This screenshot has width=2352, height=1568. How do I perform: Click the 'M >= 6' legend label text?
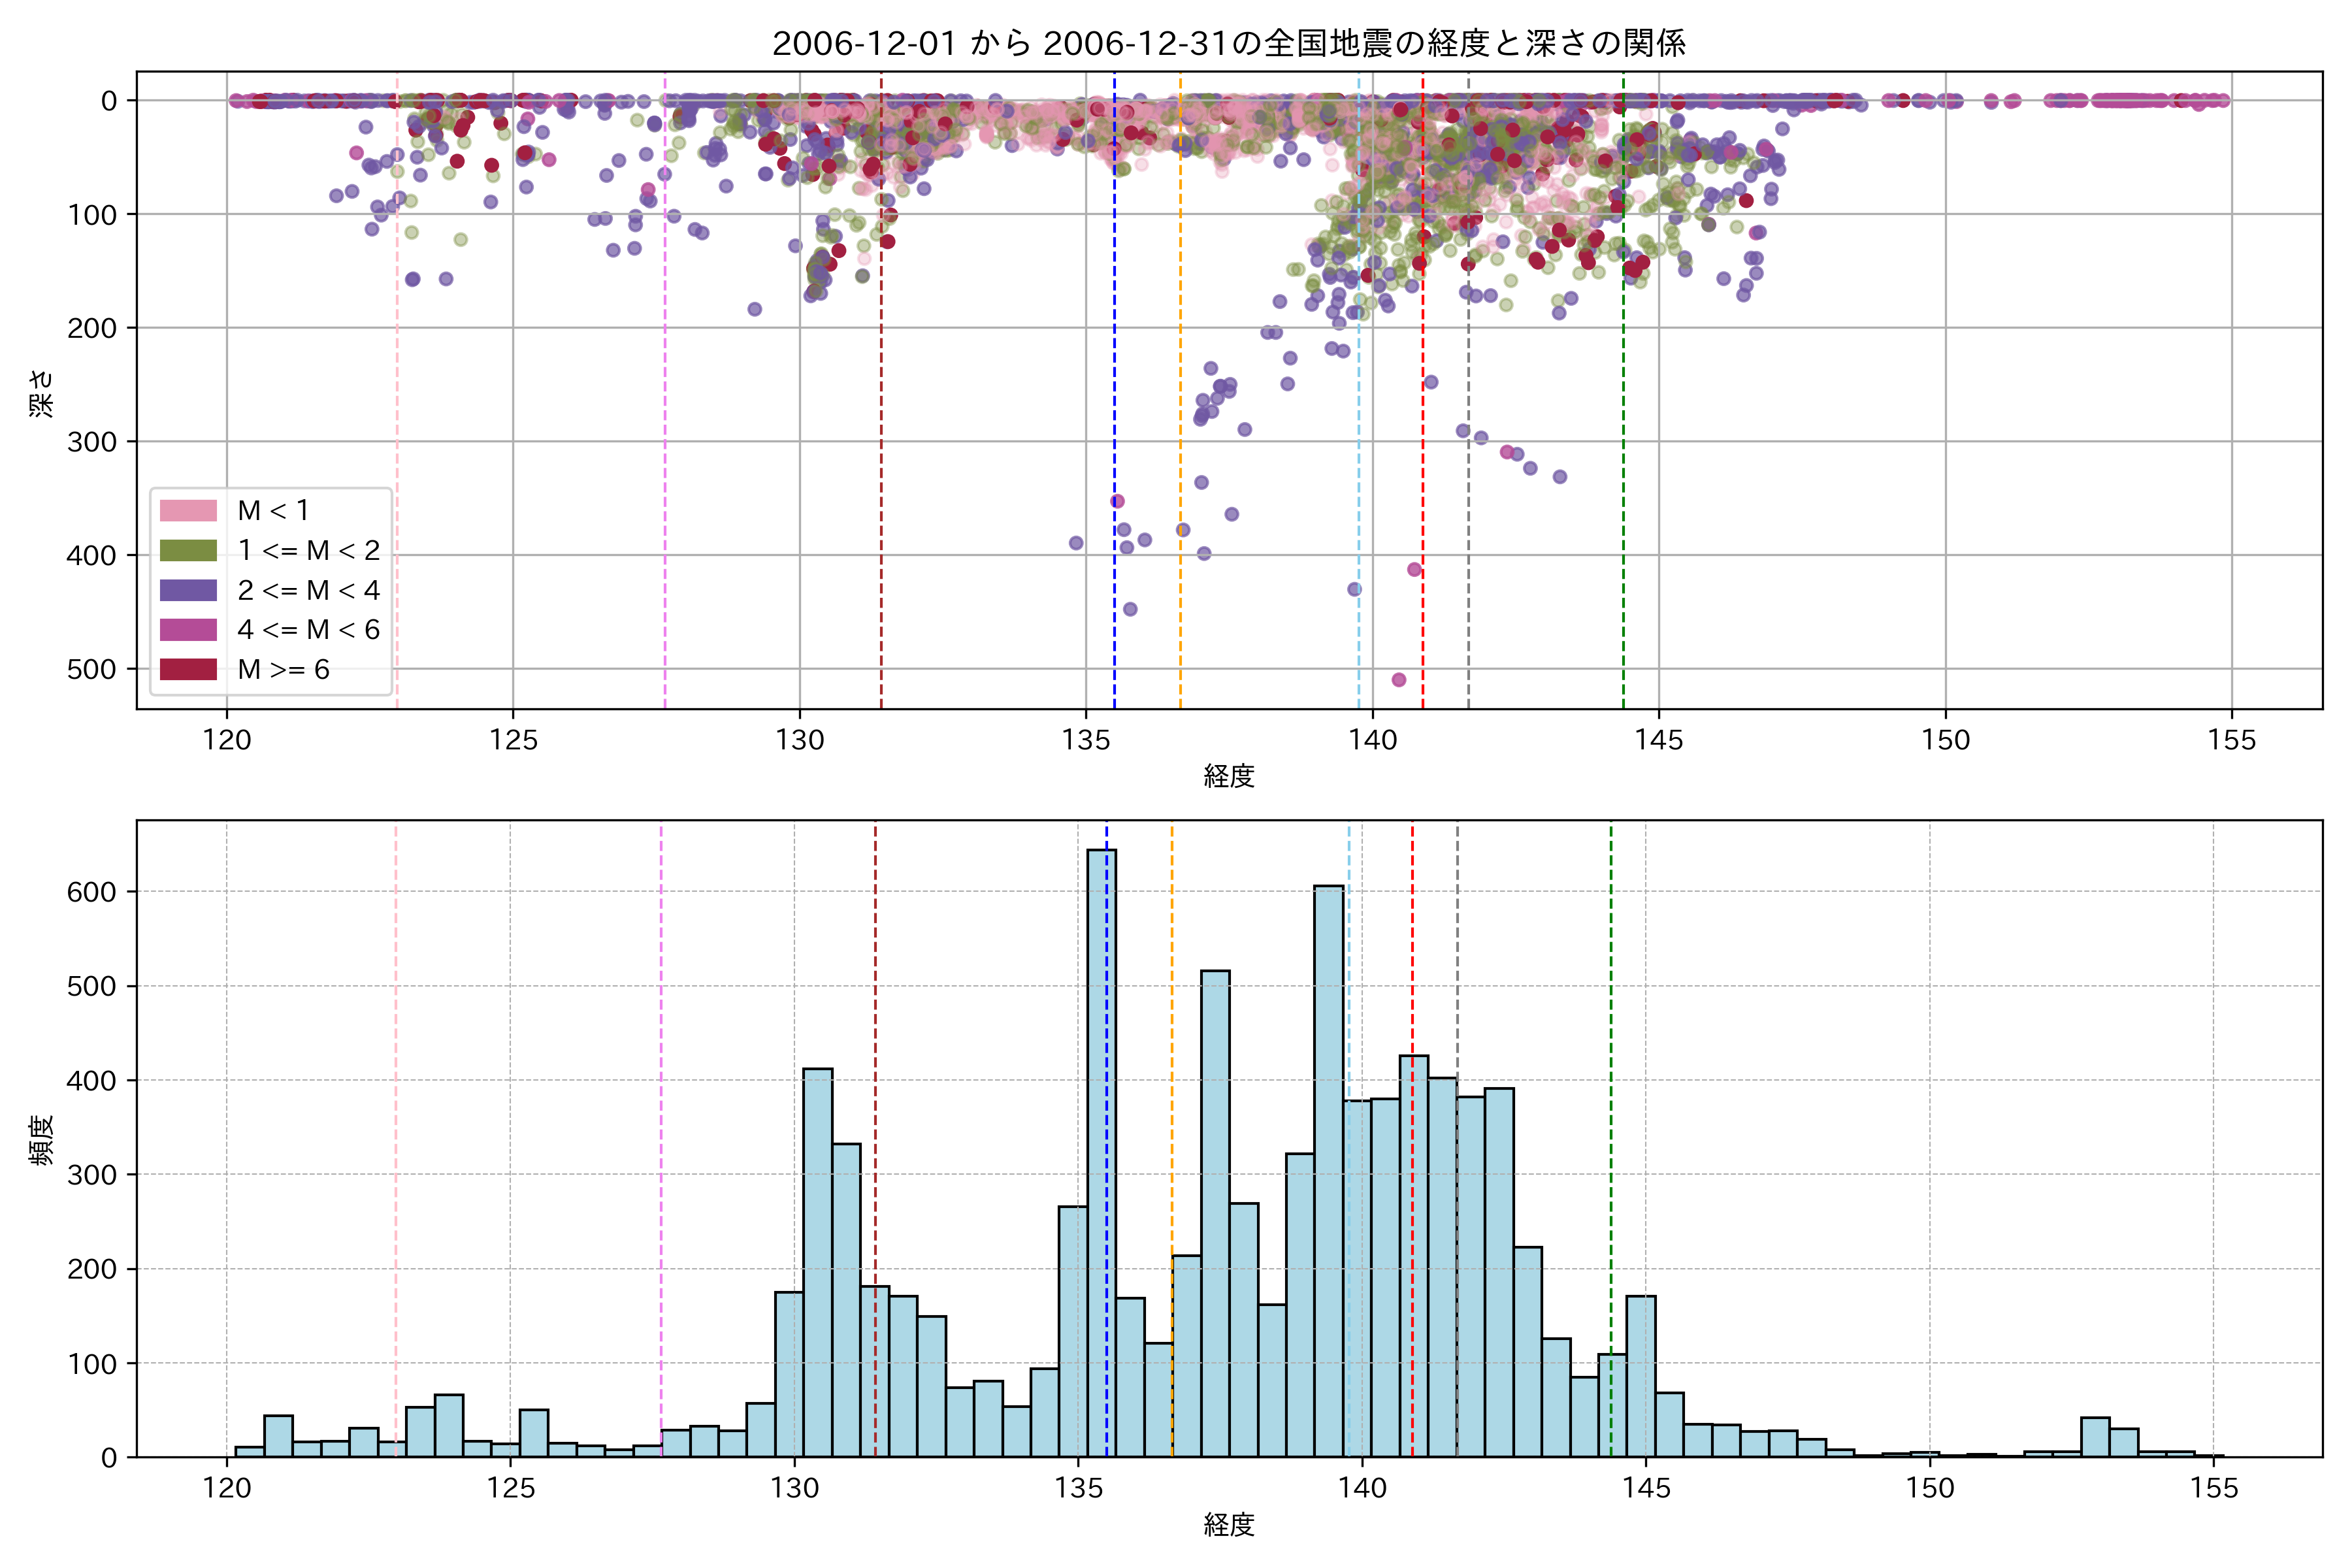tap(283, 669)
